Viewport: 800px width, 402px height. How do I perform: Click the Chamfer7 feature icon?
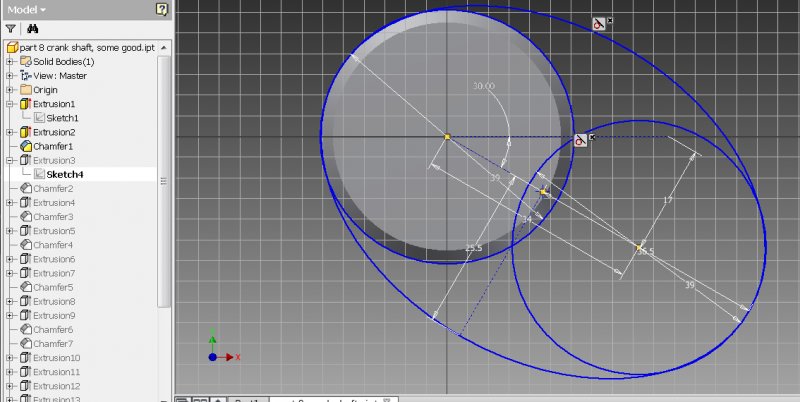[26, 344]
